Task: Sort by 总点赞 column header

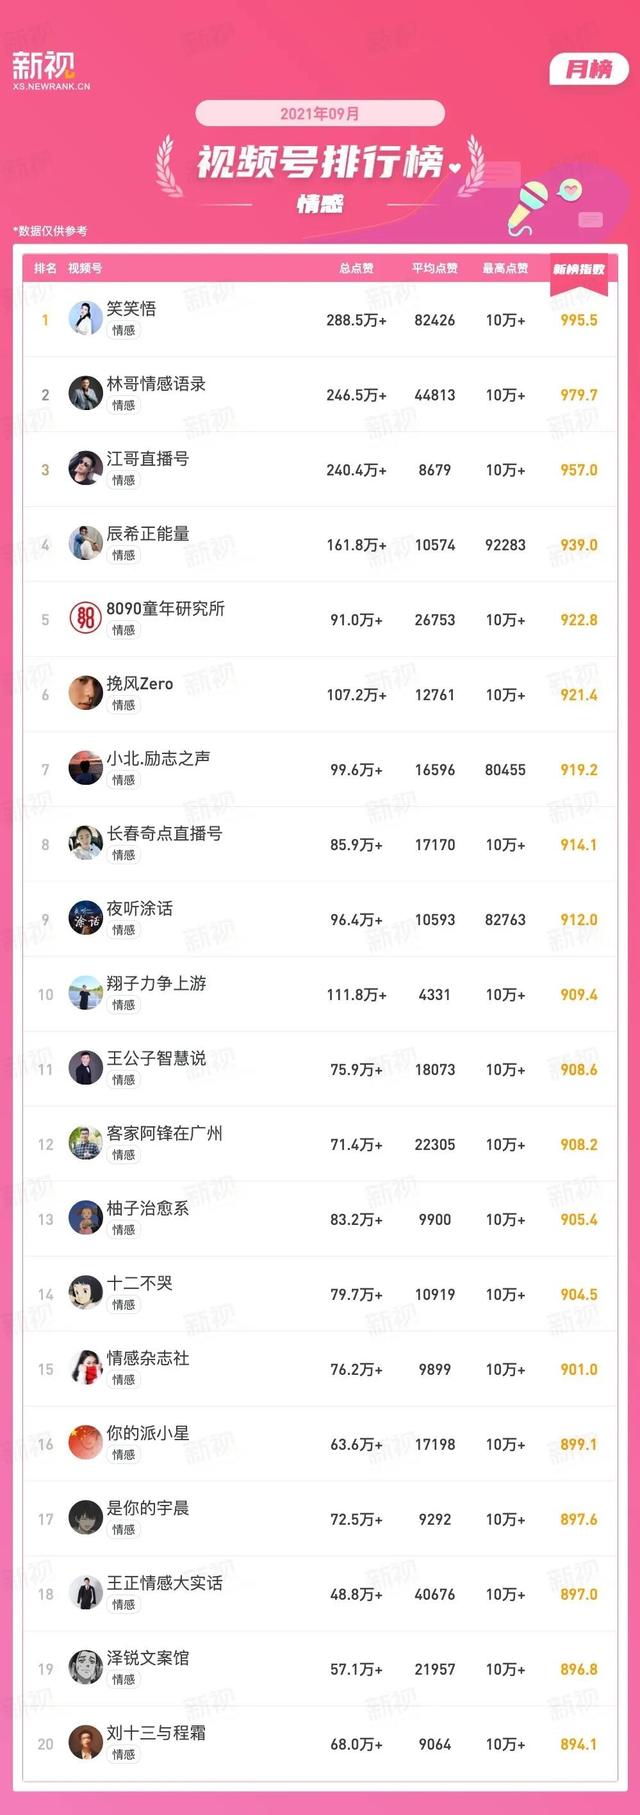Action: coord(356,268)
